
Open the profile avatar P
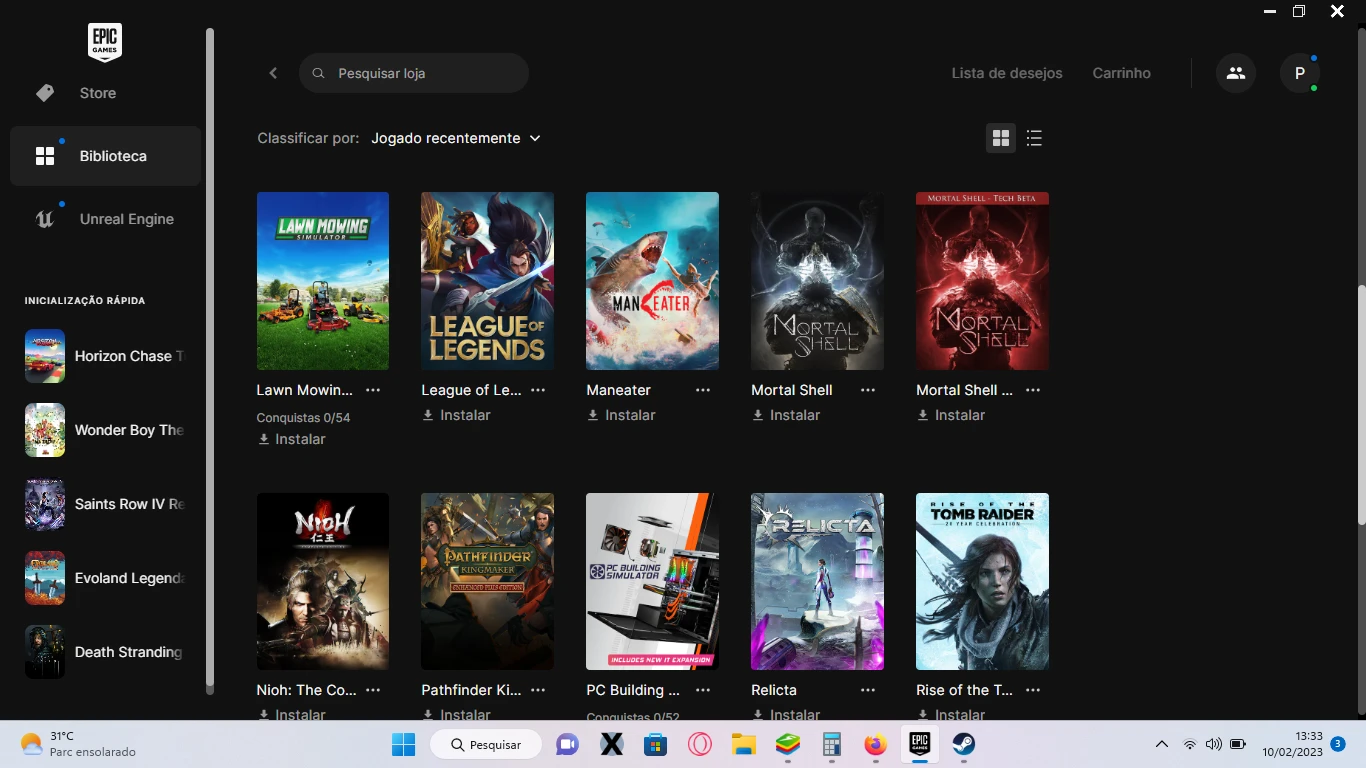1300,73
